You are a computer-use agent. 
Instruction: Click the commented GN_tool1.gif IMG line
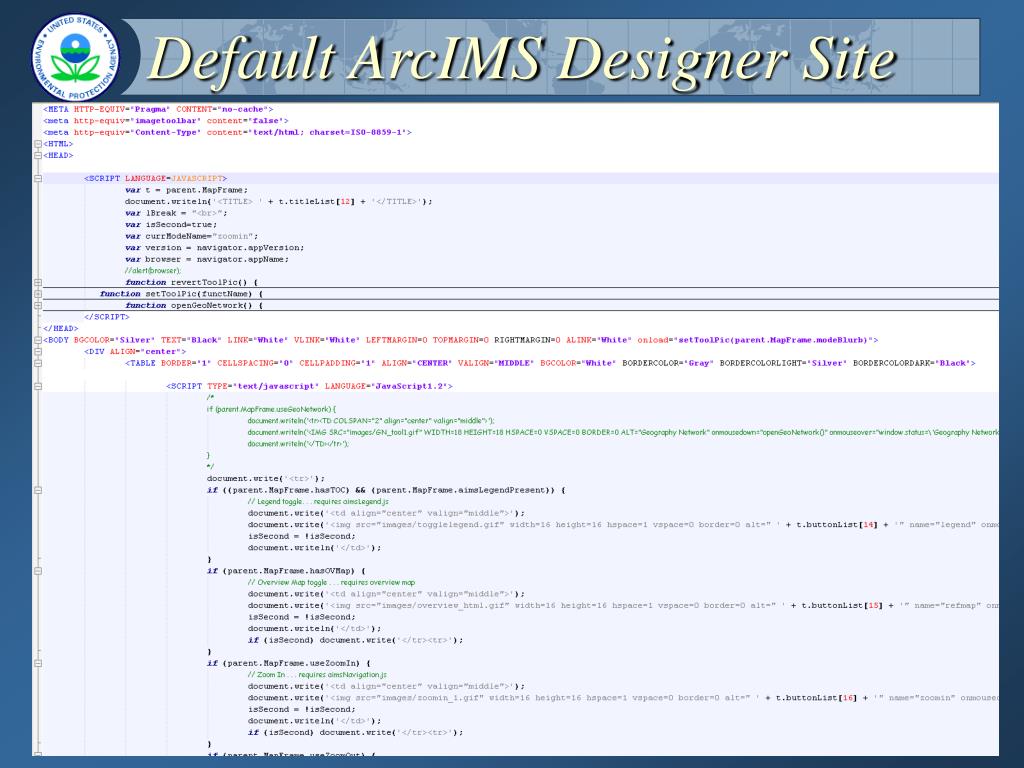623,432
